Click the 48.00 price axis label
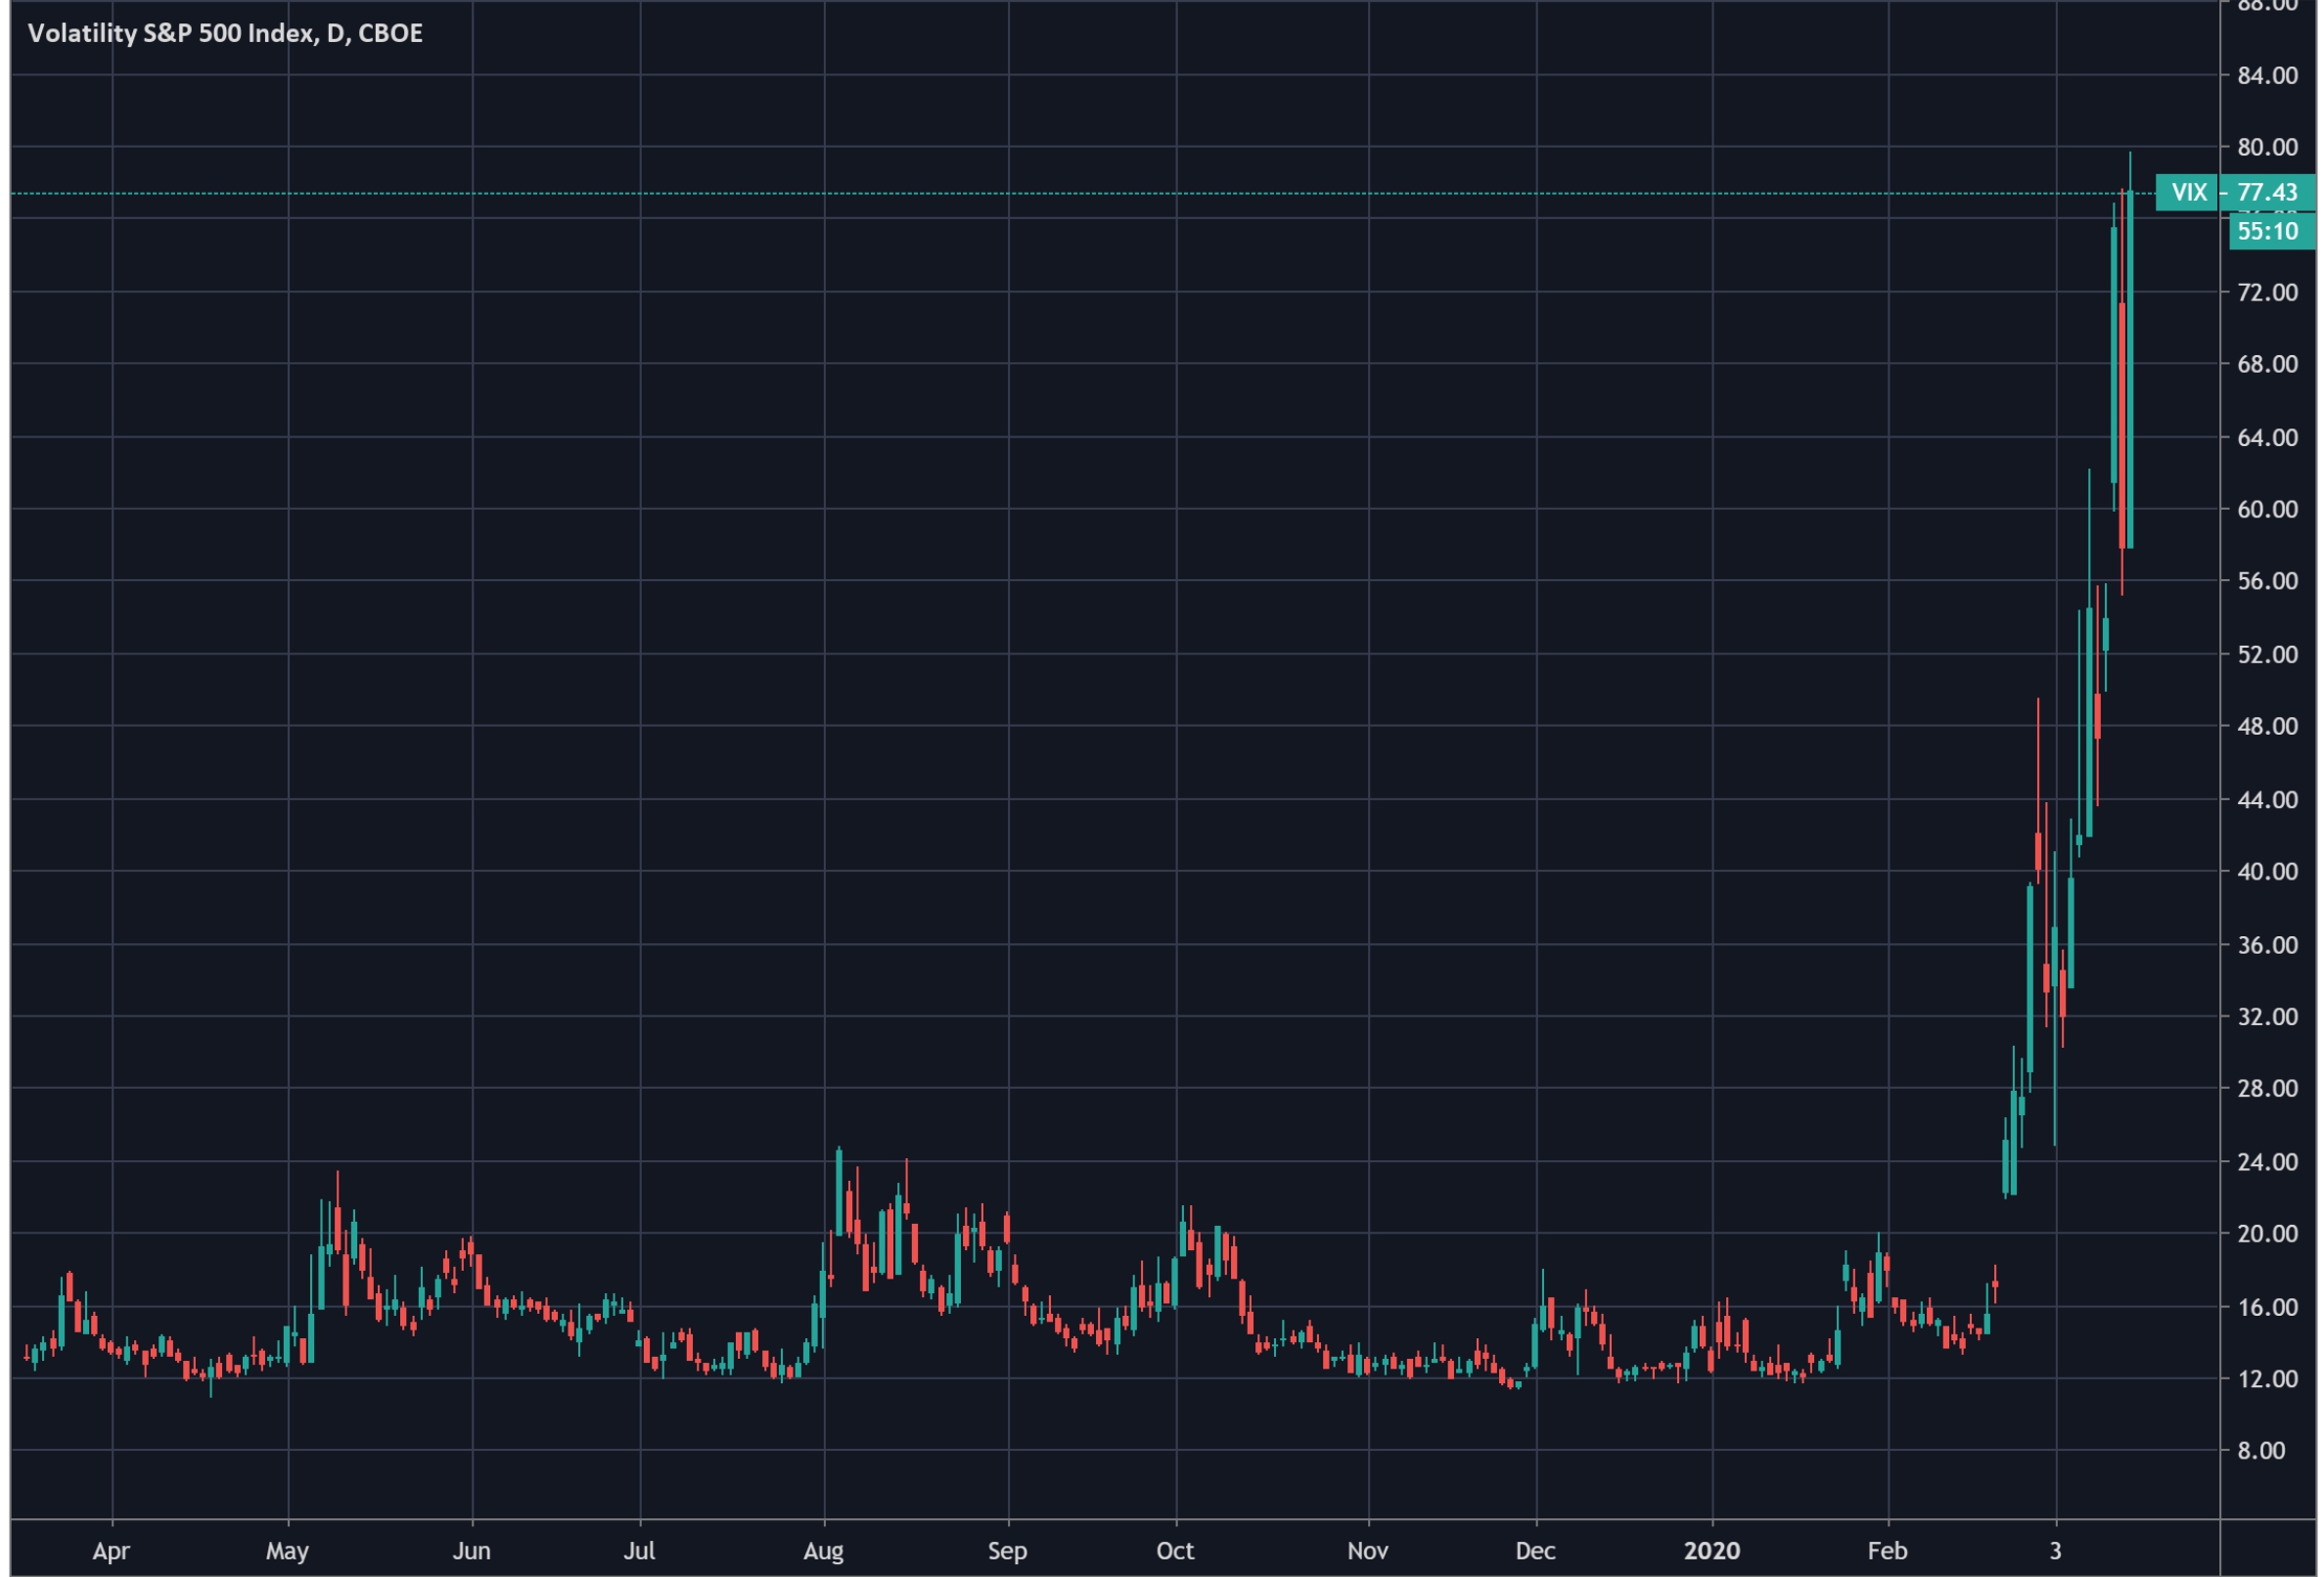The height and width of the screenshot is (1577, 2324). [2267, 726]
